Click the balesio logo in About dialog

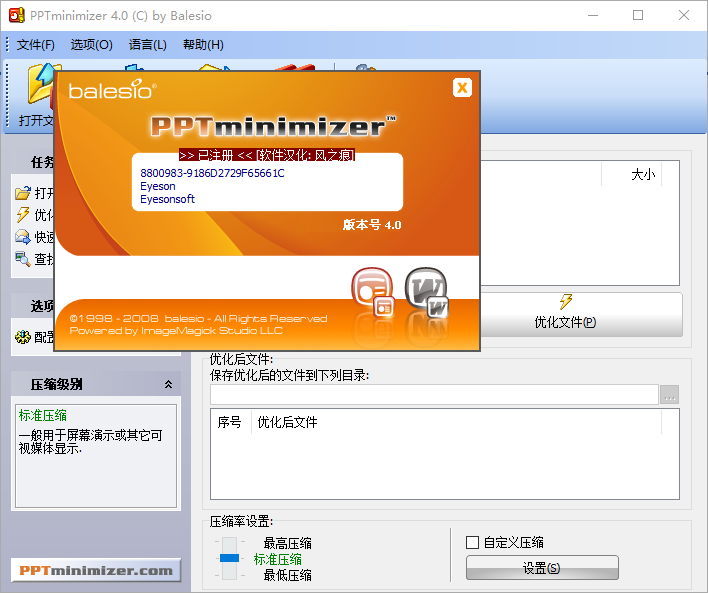(x=112, y=90)
